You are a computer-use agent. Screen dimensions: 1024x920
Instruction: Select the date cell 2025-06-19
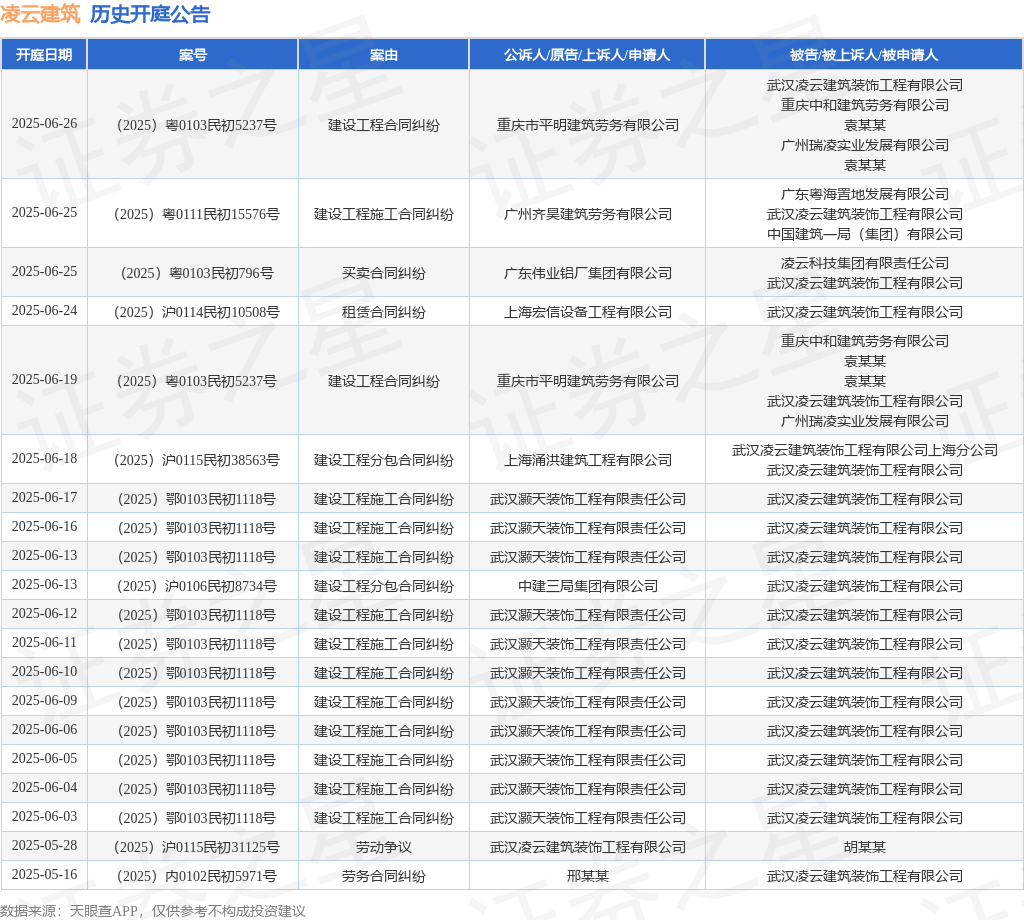44,379
